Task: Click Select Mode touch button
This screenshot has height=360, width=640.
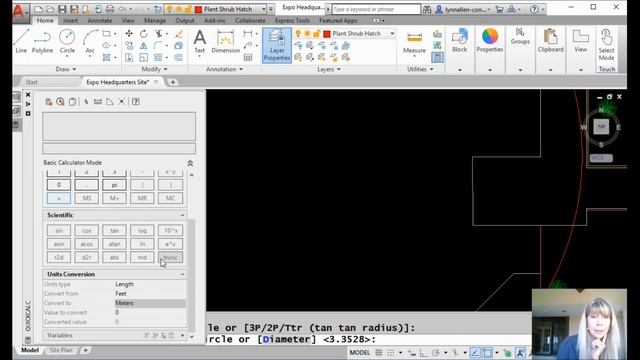Action: pos(606,45)
